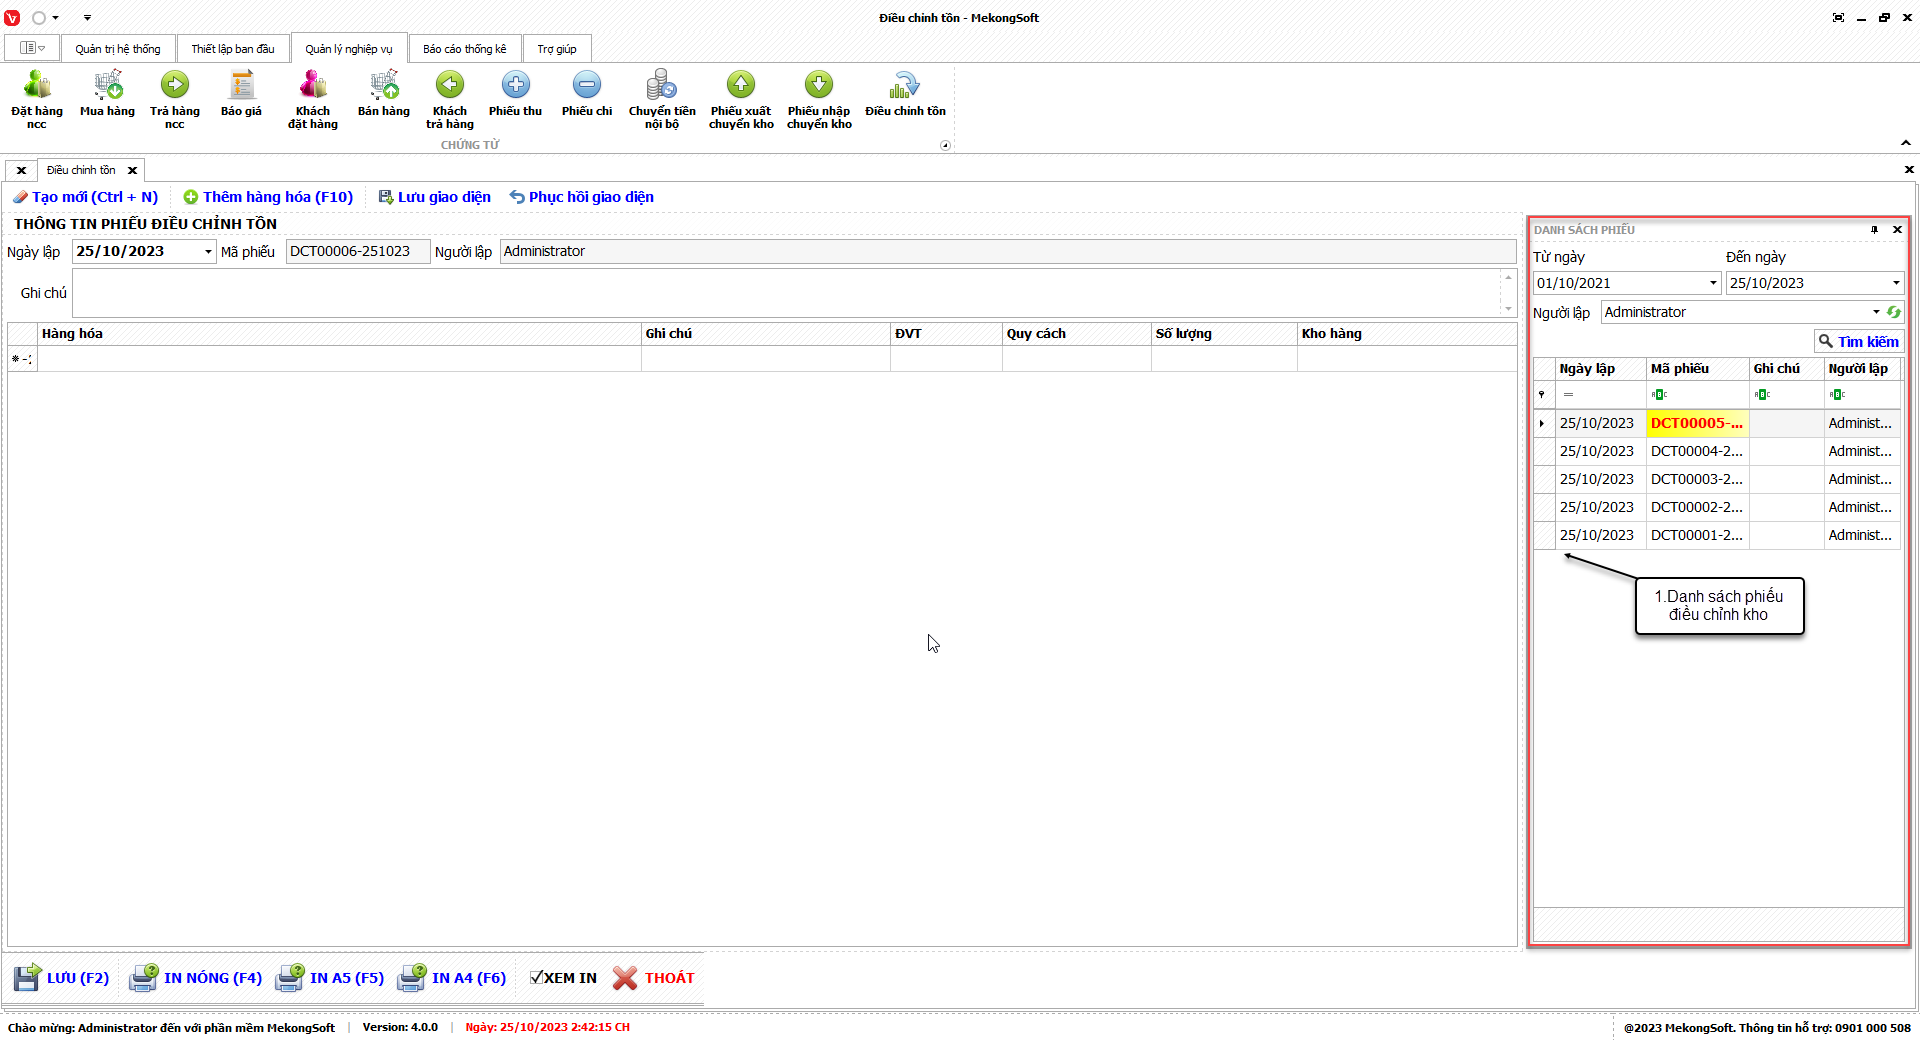
Task: Click the refresh icon beside Người lập filter
Action: tap(1893, 312)
